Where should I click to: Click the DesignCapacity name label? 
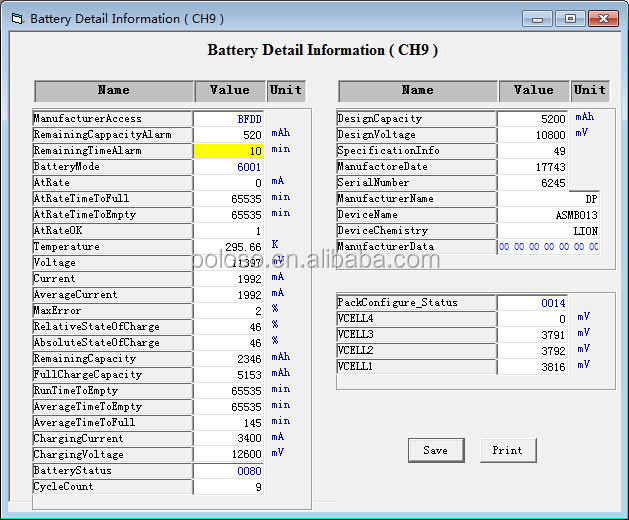416,119
